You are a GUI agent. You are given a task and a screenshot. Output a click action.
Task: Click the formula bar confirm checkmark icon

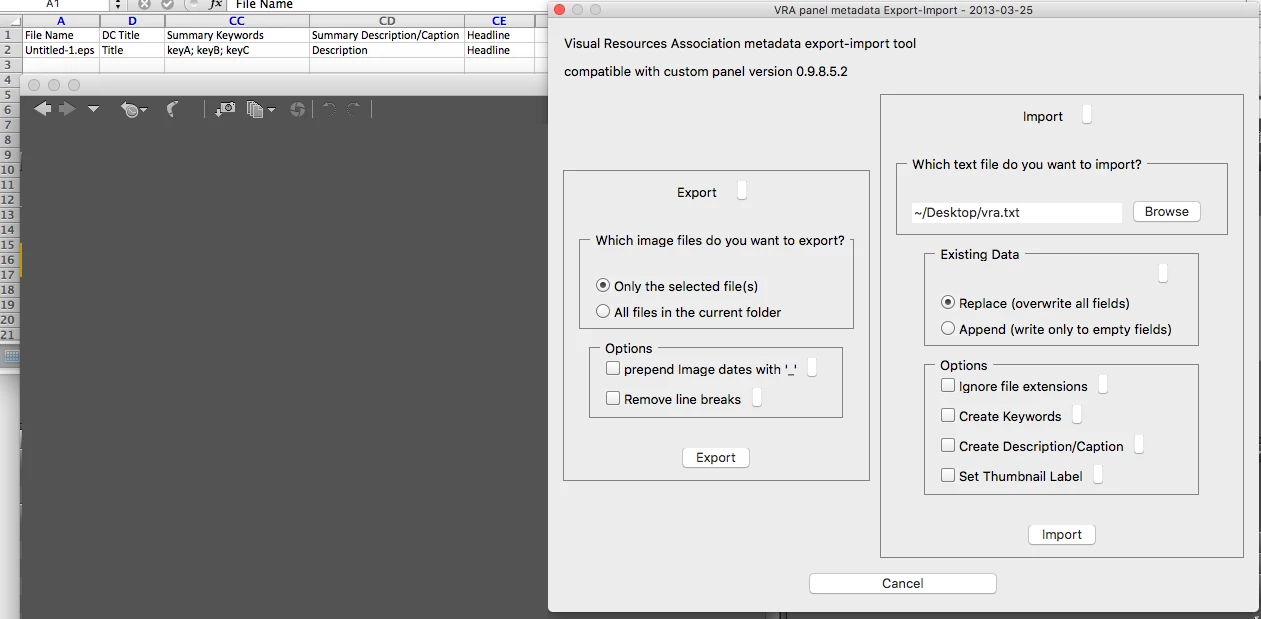(x=167, y=4)
